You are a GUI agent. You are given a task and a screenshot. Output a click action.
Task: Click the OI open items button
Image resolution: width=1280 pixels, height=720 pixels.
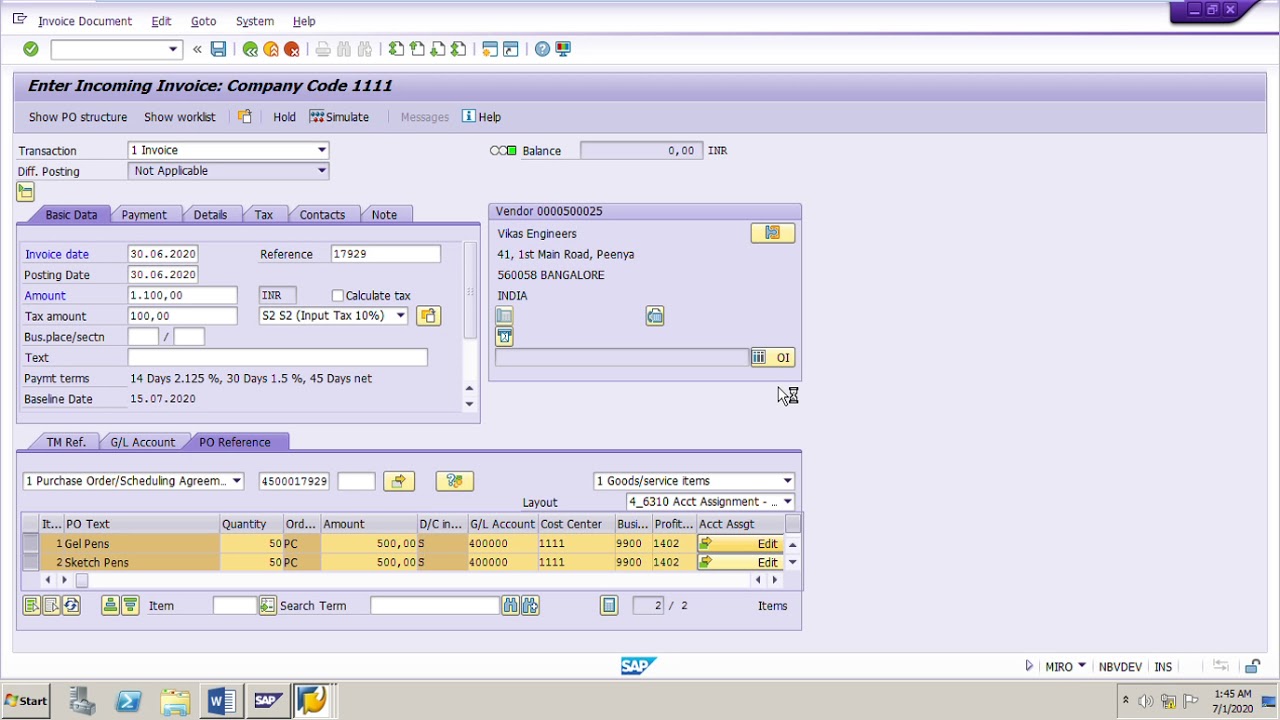pyautogui.click(x=772, y=357)
